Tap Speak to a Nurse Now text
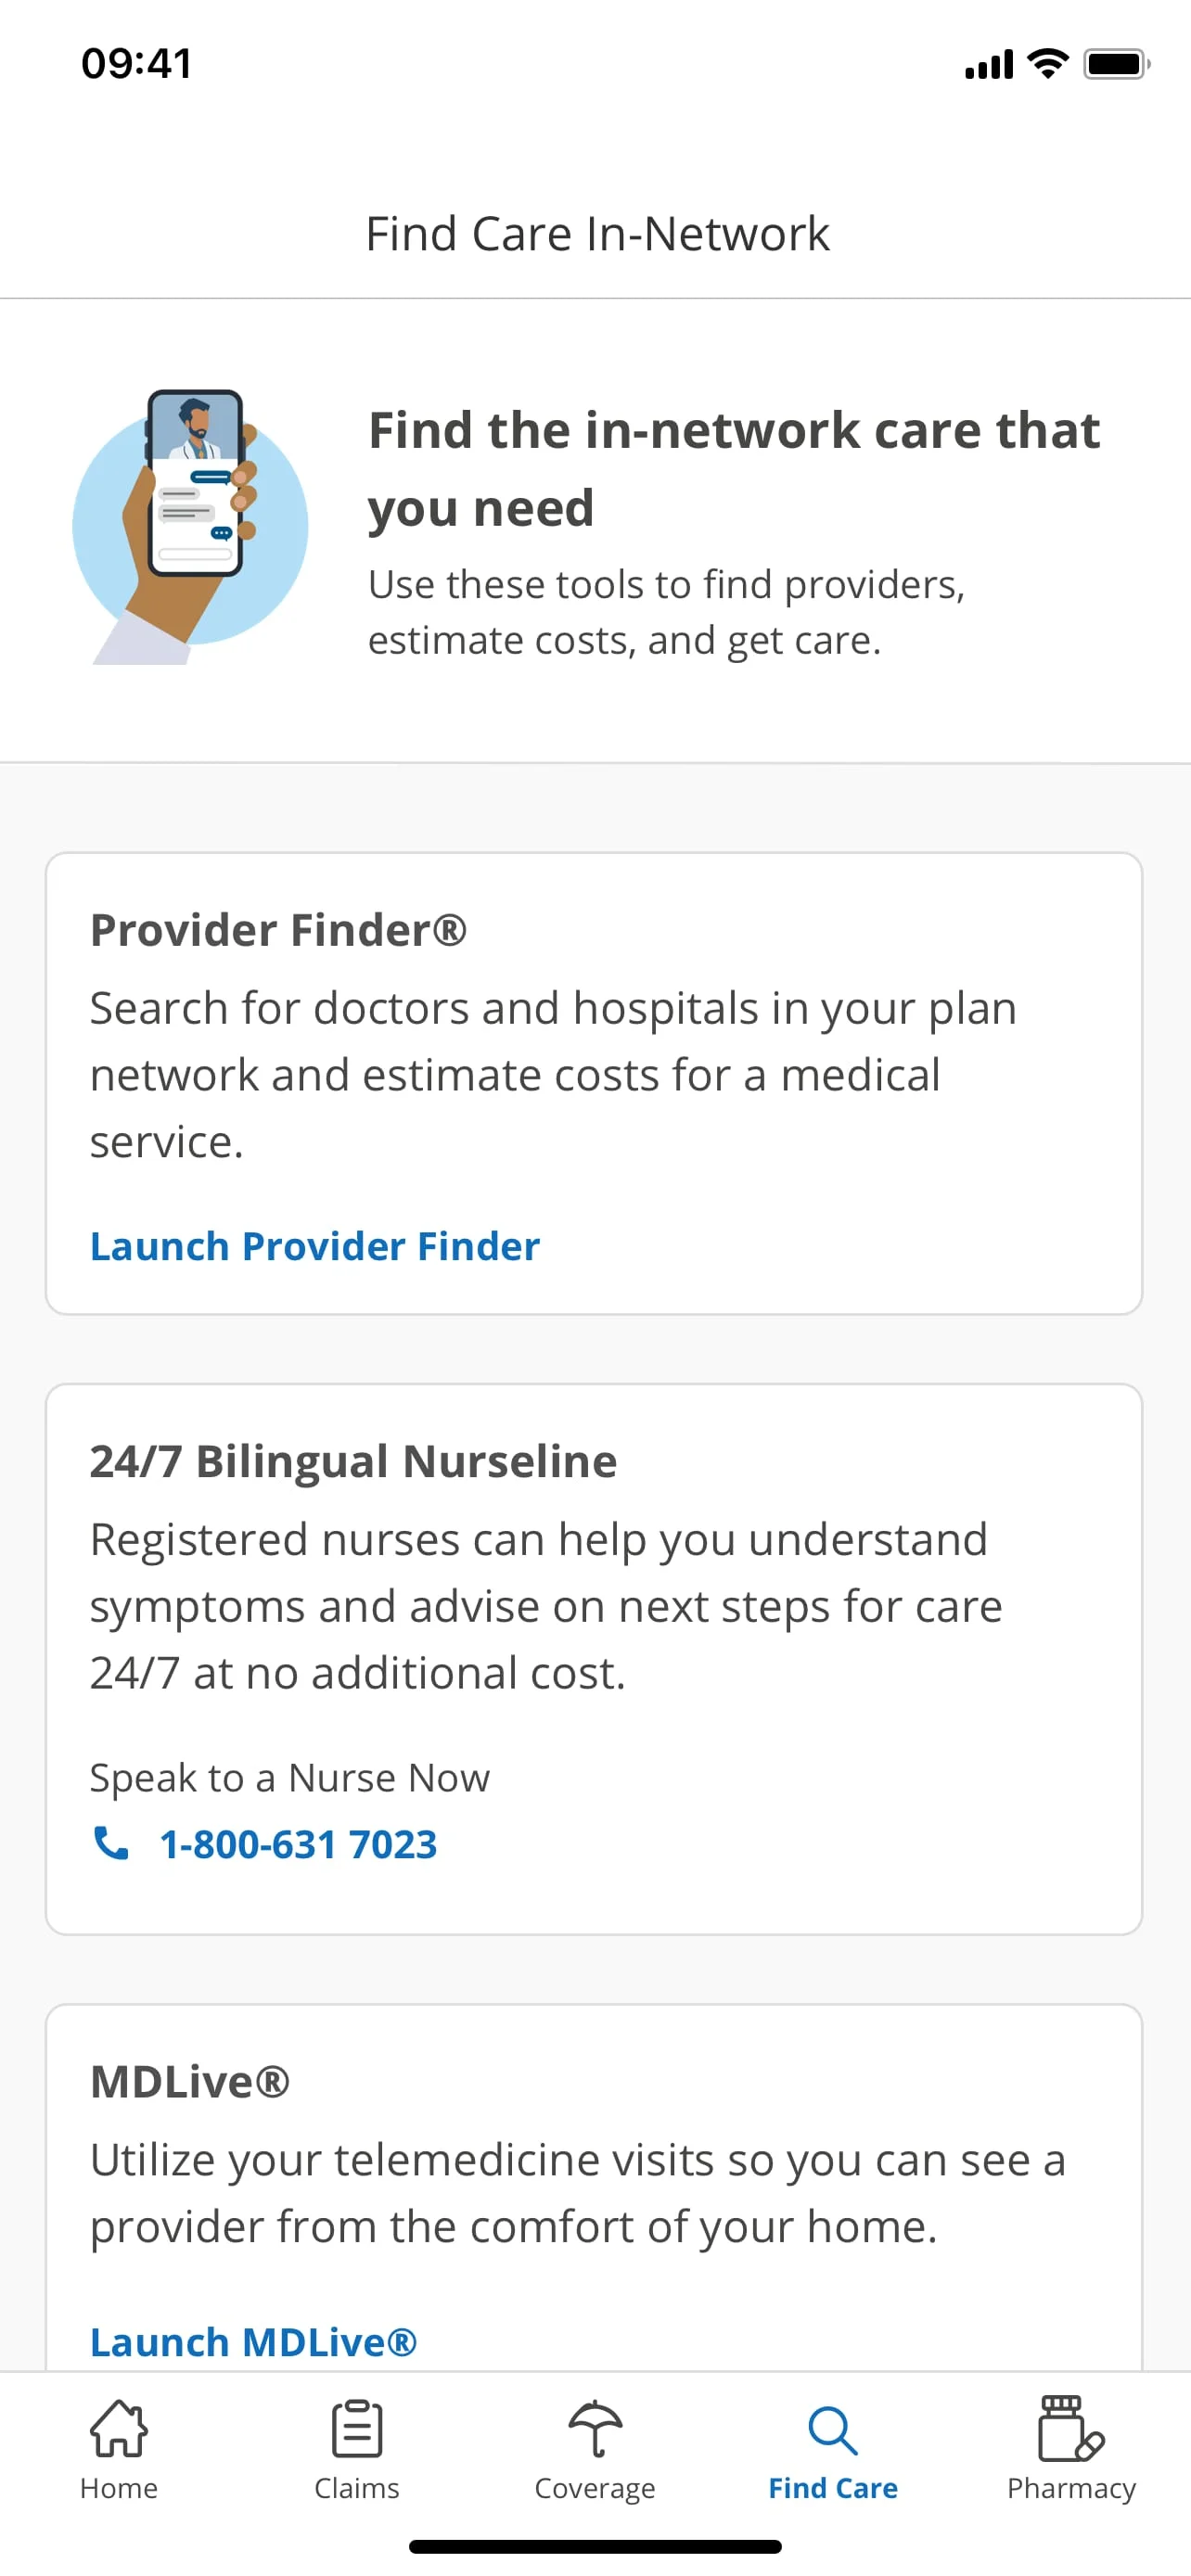This screenshot has height=2576, width=1191. (x=289, y=1776)
